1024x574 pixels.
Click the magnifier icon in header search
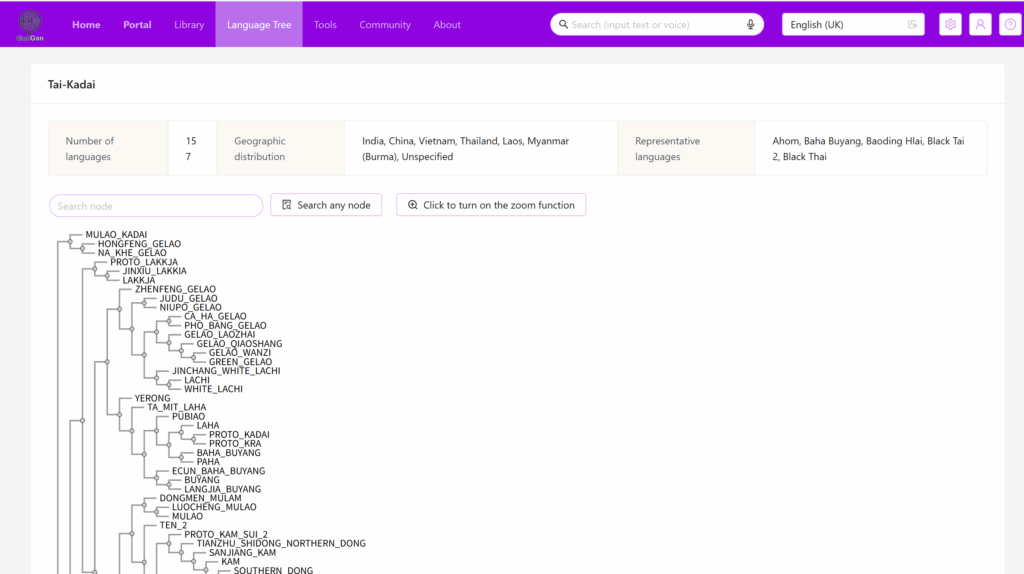point(564,25)
